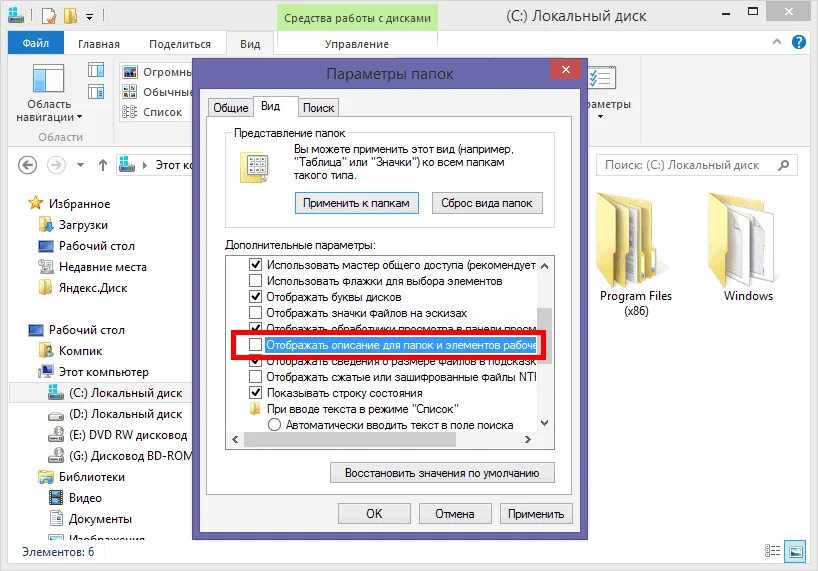The height and width of the screenshot is (571, 818).
Task: Select (D:) Локальный диск in the tree
Action: pos(115,414)
